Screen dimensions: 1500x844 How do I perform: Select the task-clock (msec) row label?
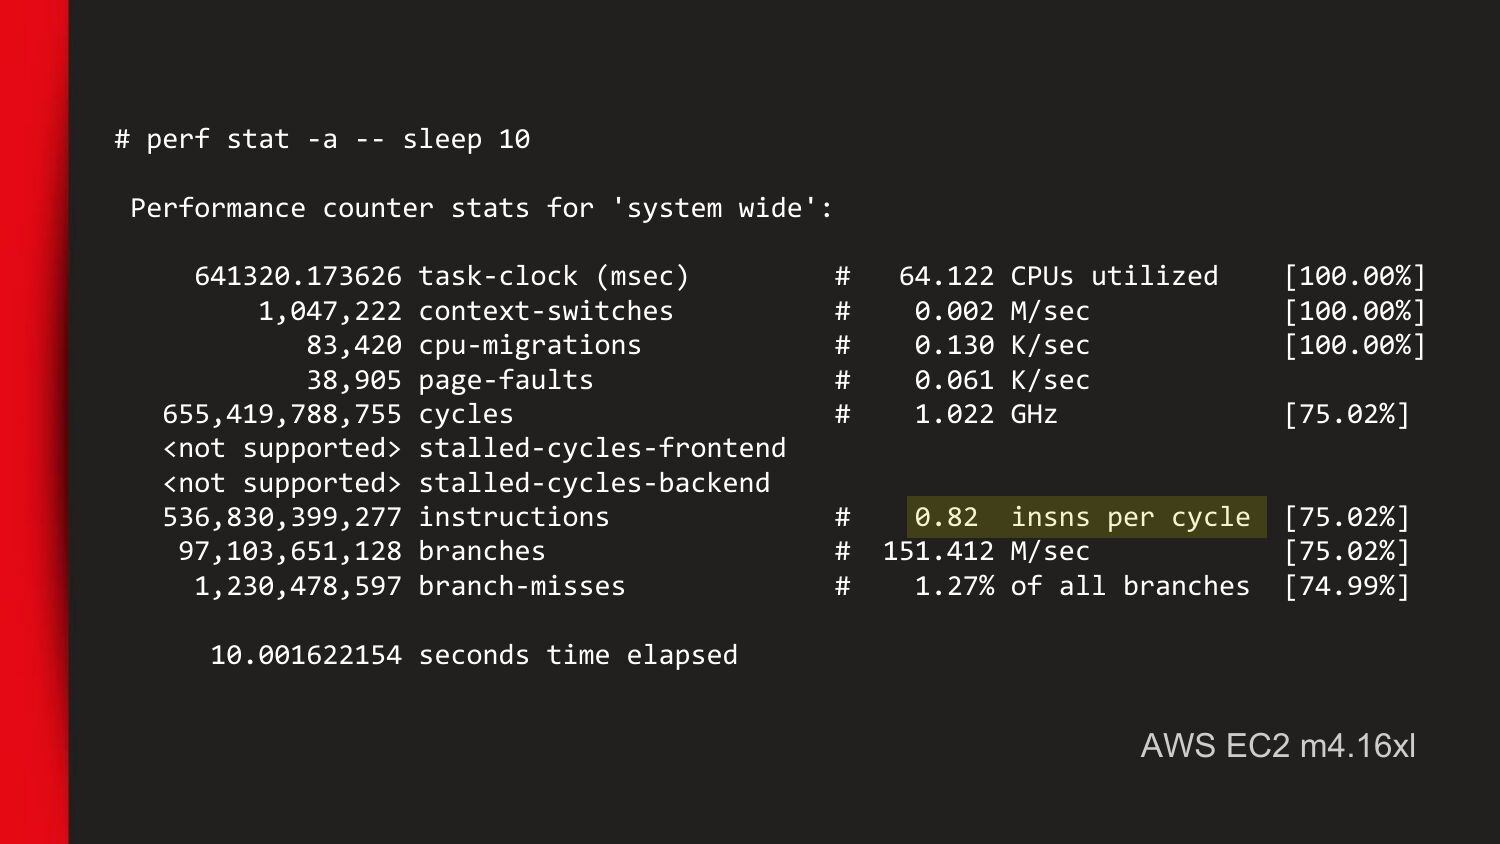click(554, 276)
